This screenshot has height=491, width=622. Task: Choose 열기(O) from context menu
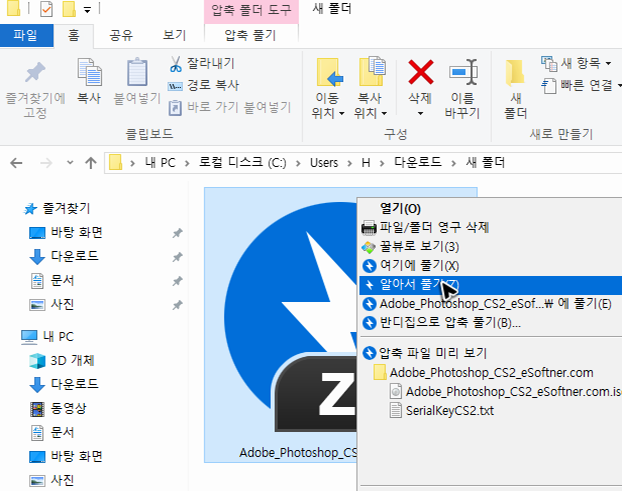tap(490, 208)
